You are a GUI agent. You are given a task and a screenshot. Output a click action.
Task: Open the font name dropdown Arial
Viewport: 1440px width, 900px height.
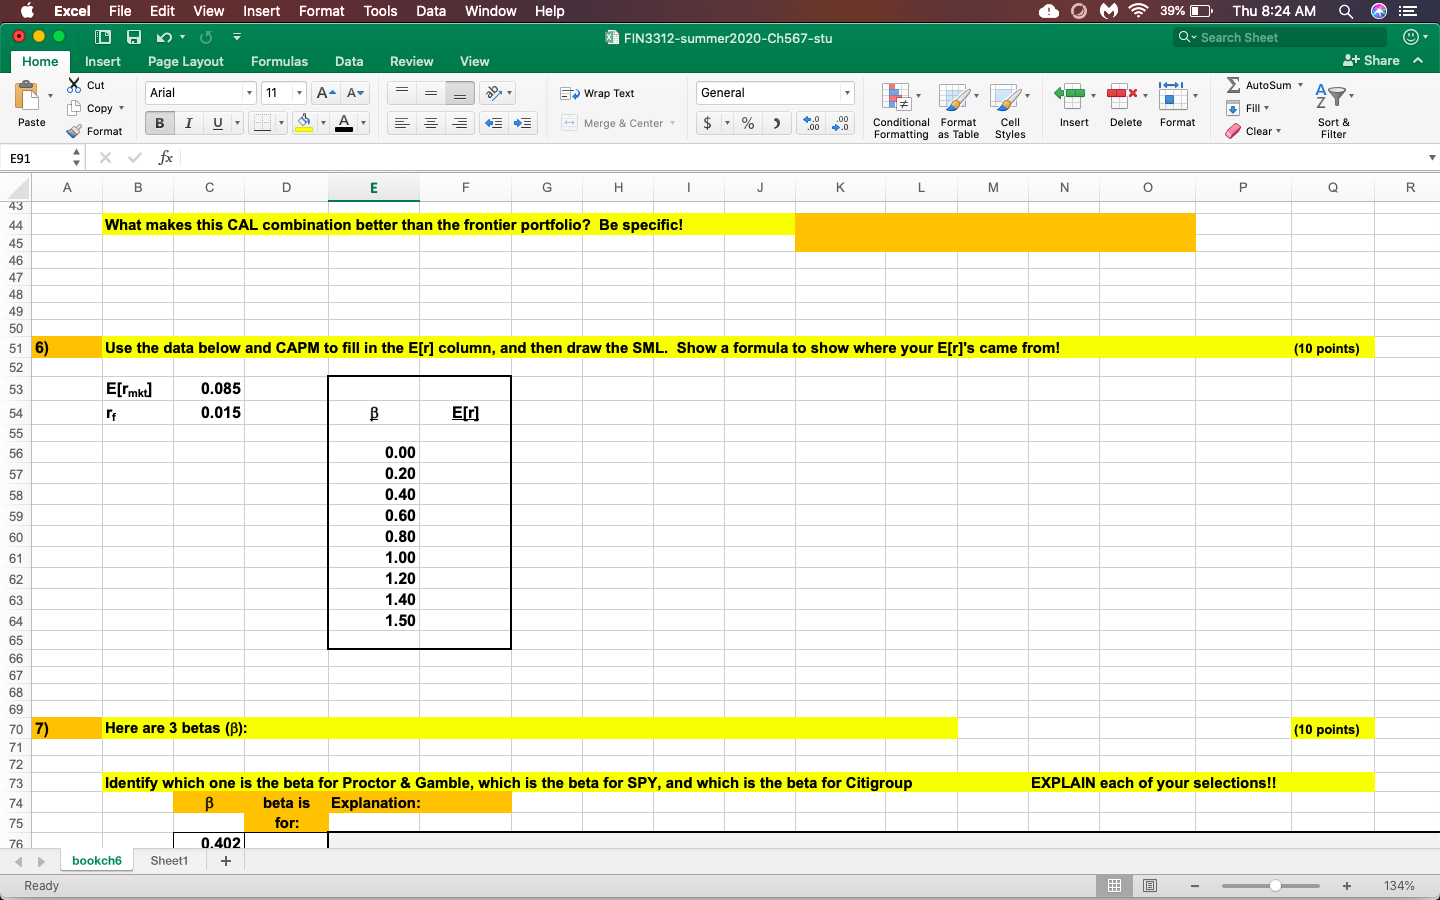[249, 93]
